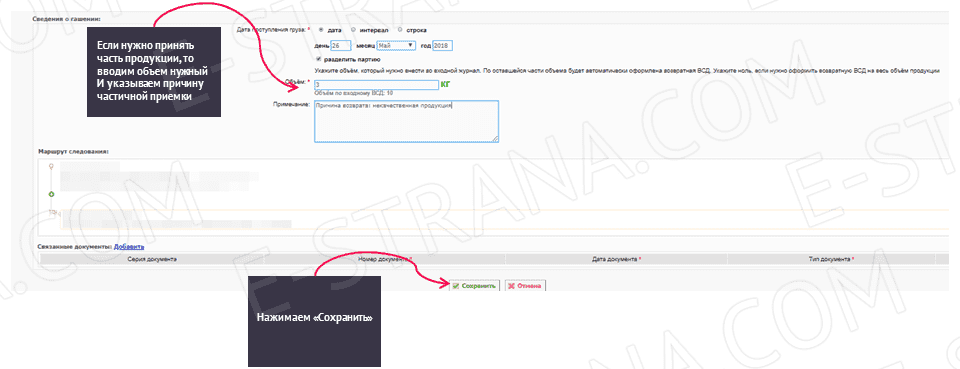This screenshot has width=960, height=369.
Task: Open the «месяц» dropdown showing Май
Action: click(x=396, y=45)
